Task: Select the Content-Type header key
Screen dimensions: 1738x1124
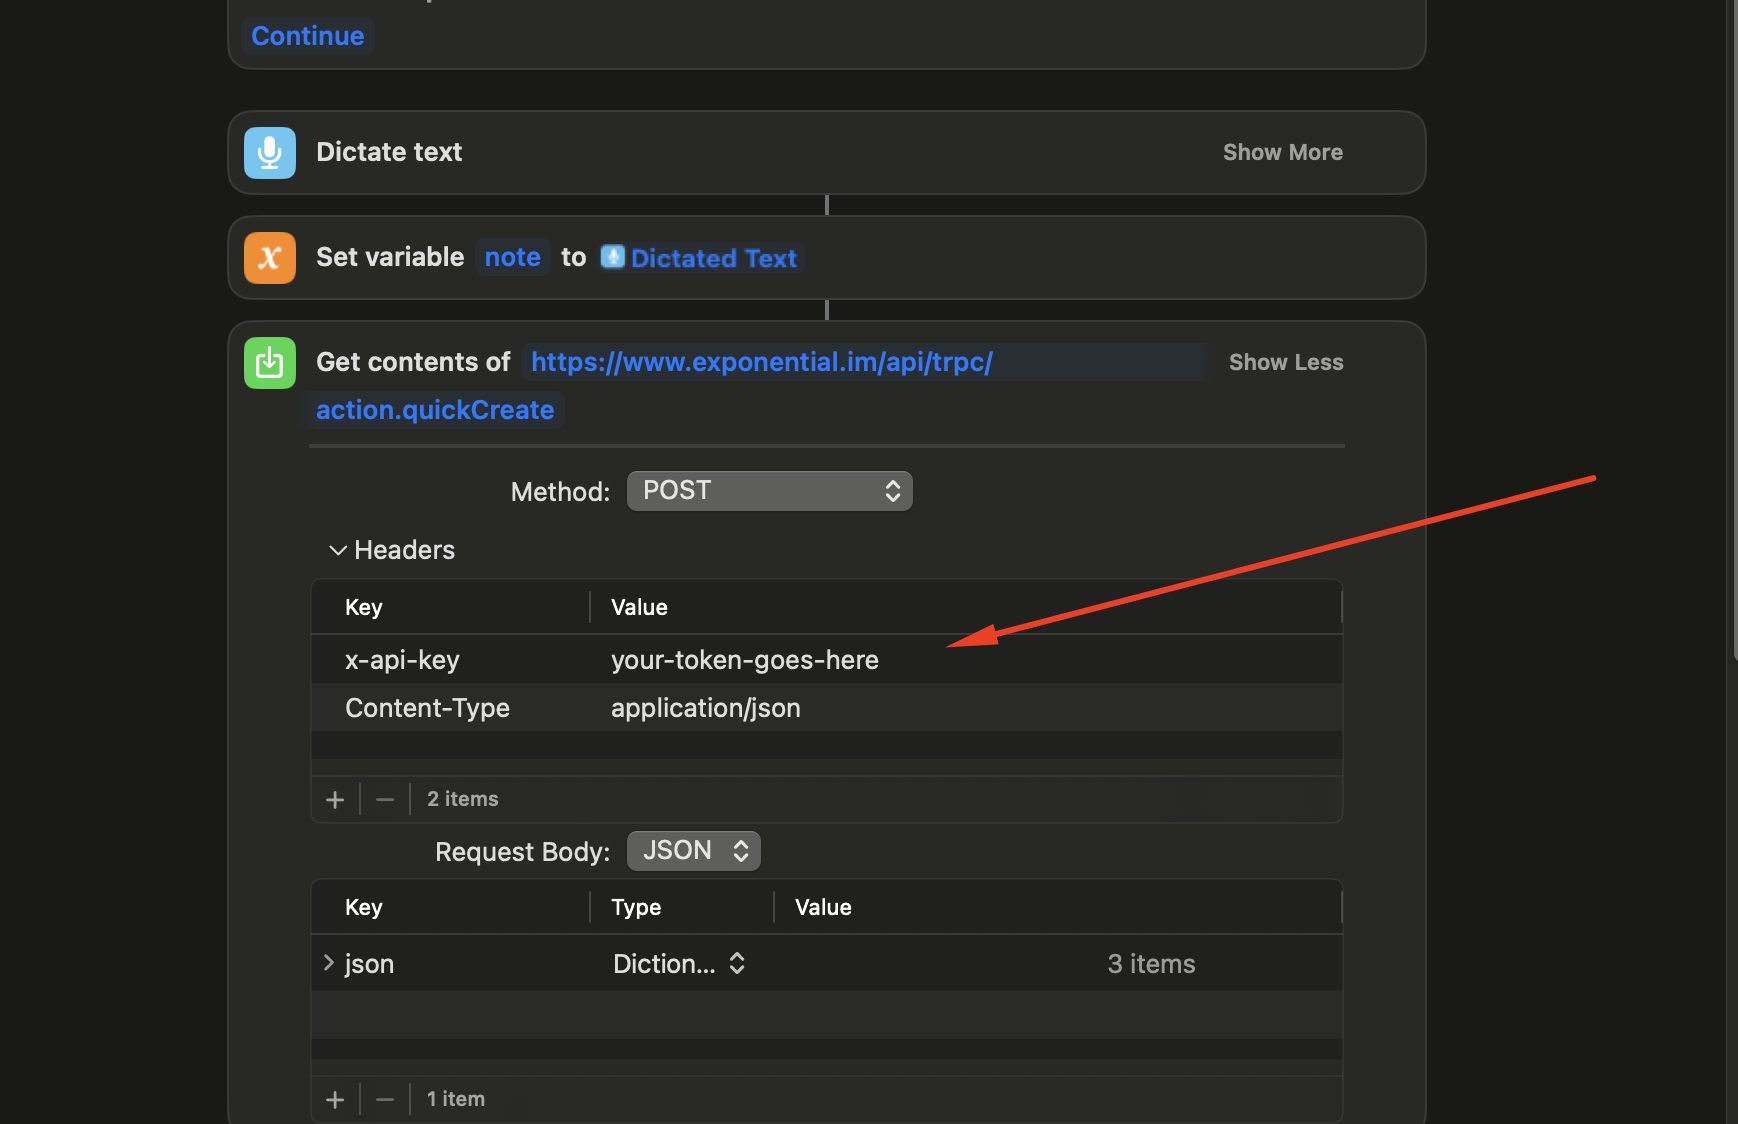Action: (427, 708)
